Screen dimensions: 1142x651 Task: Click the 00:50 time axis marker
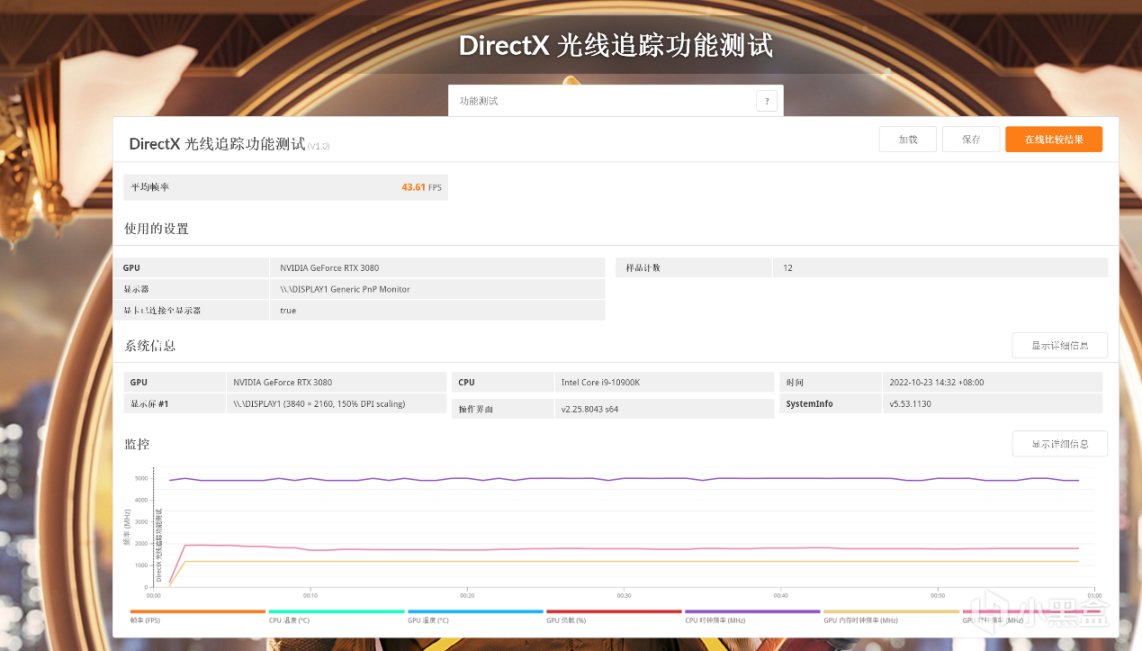(938, 595)
